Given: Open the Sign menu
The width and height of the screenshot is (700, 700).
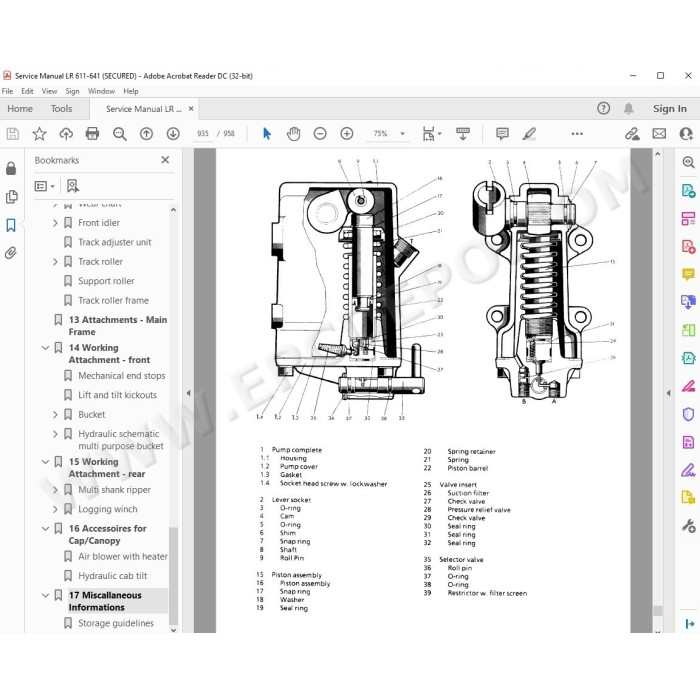Looking at the screenshot, I should tap(72, 91).
